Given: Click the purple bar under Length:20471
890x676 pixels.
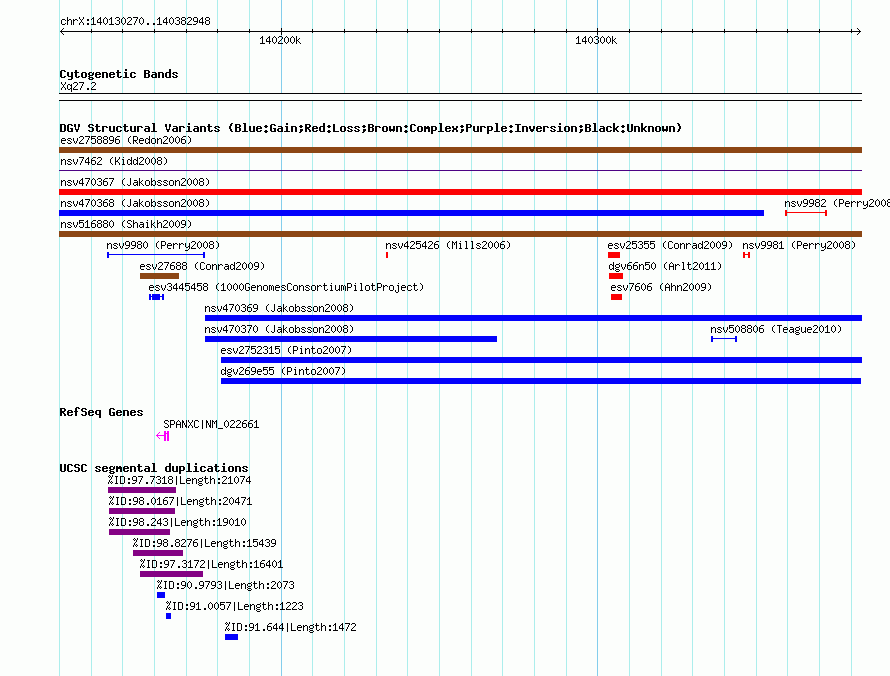Looking at the screenshot, I should 142,511.
